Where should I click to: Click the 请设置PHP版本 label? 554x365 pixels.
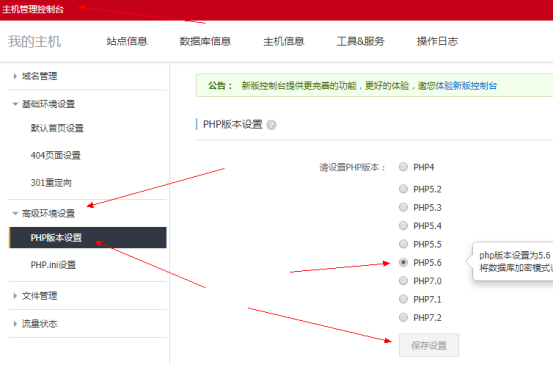(x=352, y=167)
